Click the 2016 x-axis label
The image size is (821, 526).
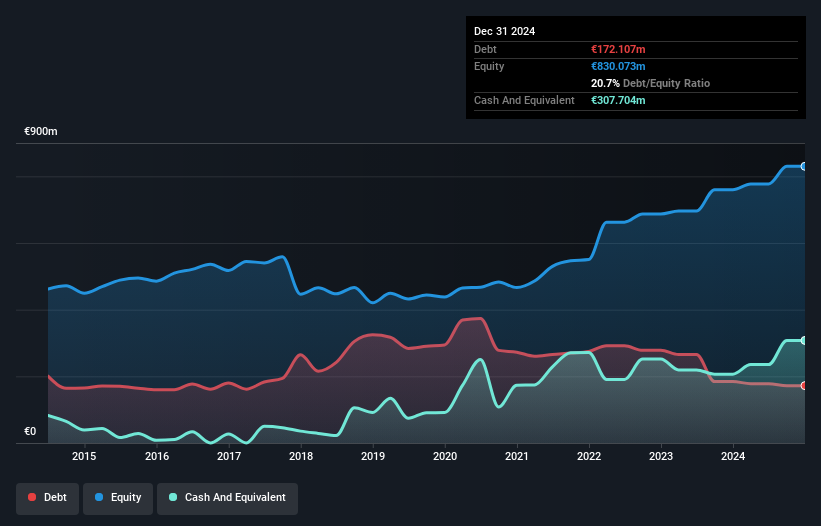(157, 456)
